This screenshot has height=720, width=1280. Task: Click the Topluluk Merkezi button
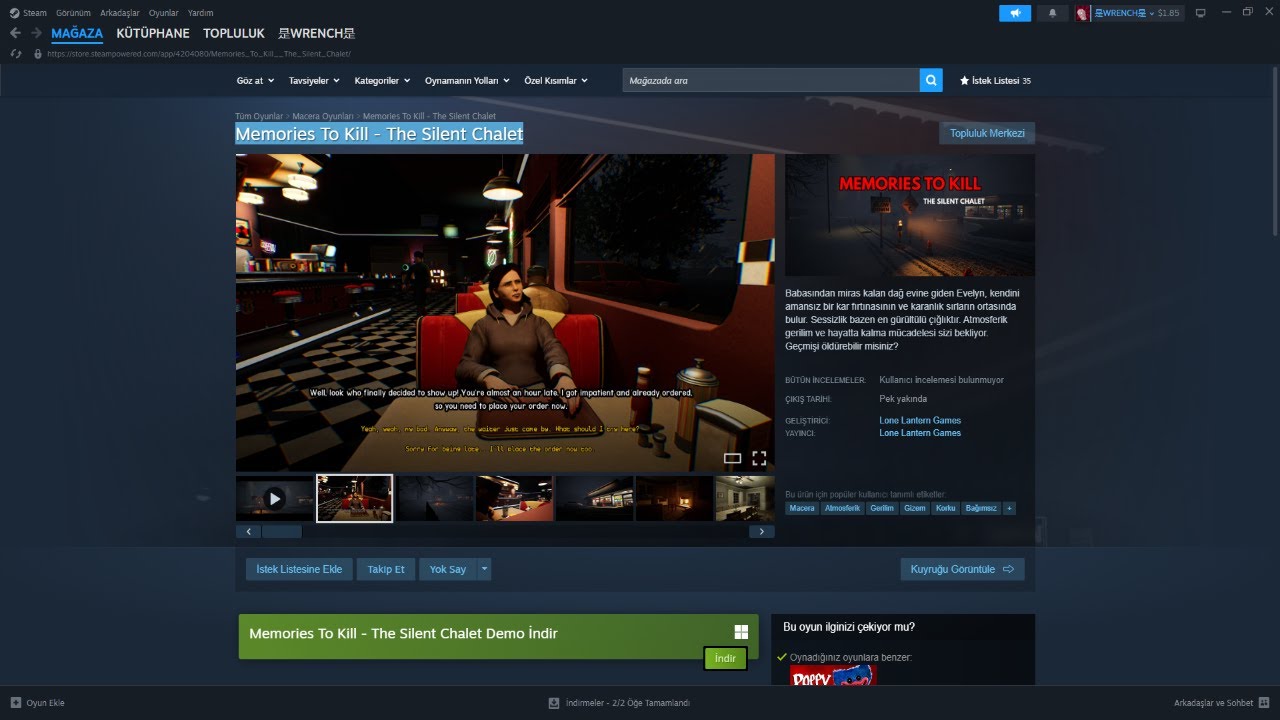pos(987,133)
